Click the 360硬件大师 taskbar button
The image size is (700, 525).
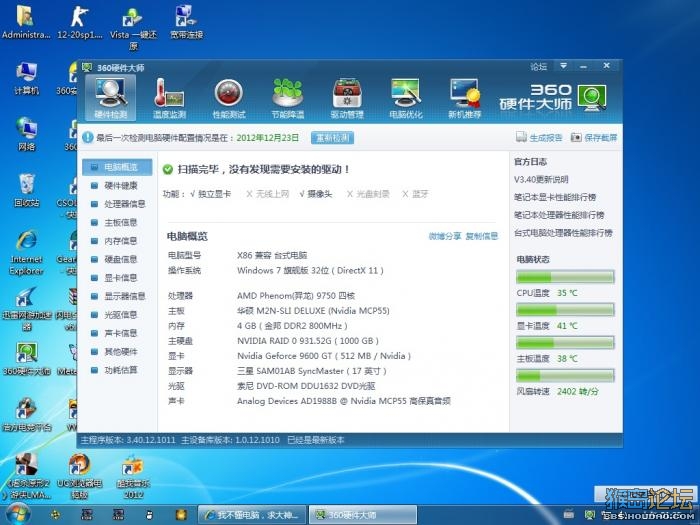[x=363, y=515]
